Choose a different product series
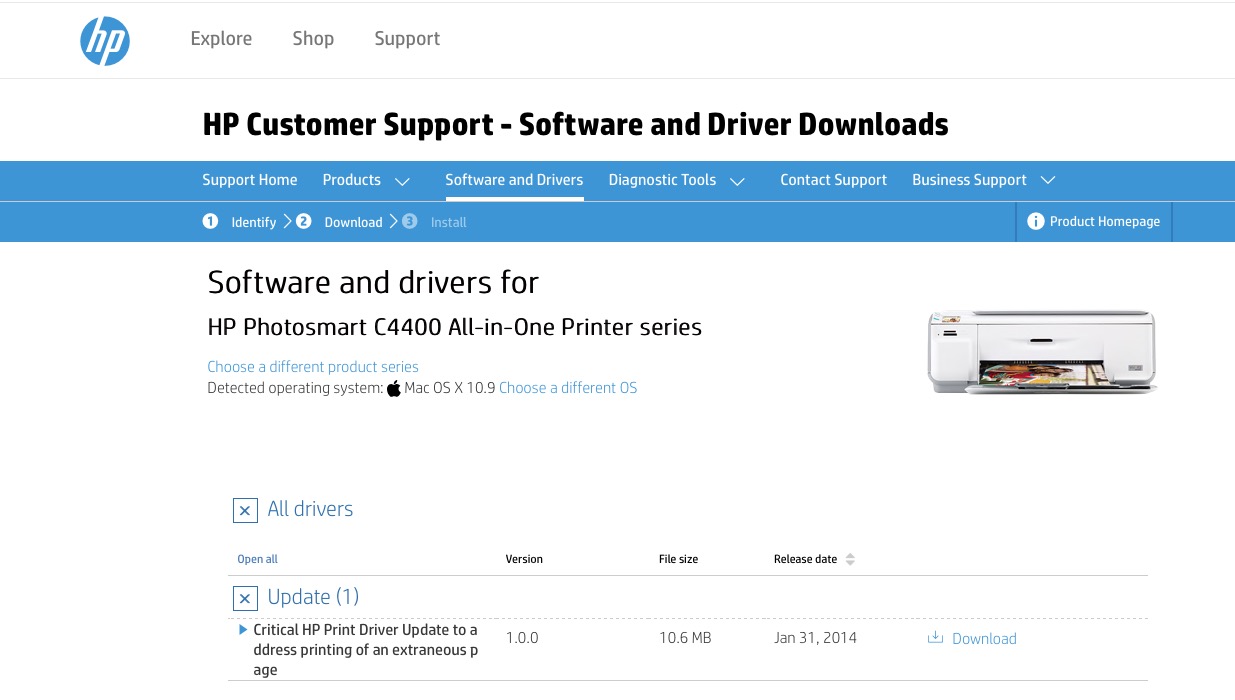 (x=313, y=367)
